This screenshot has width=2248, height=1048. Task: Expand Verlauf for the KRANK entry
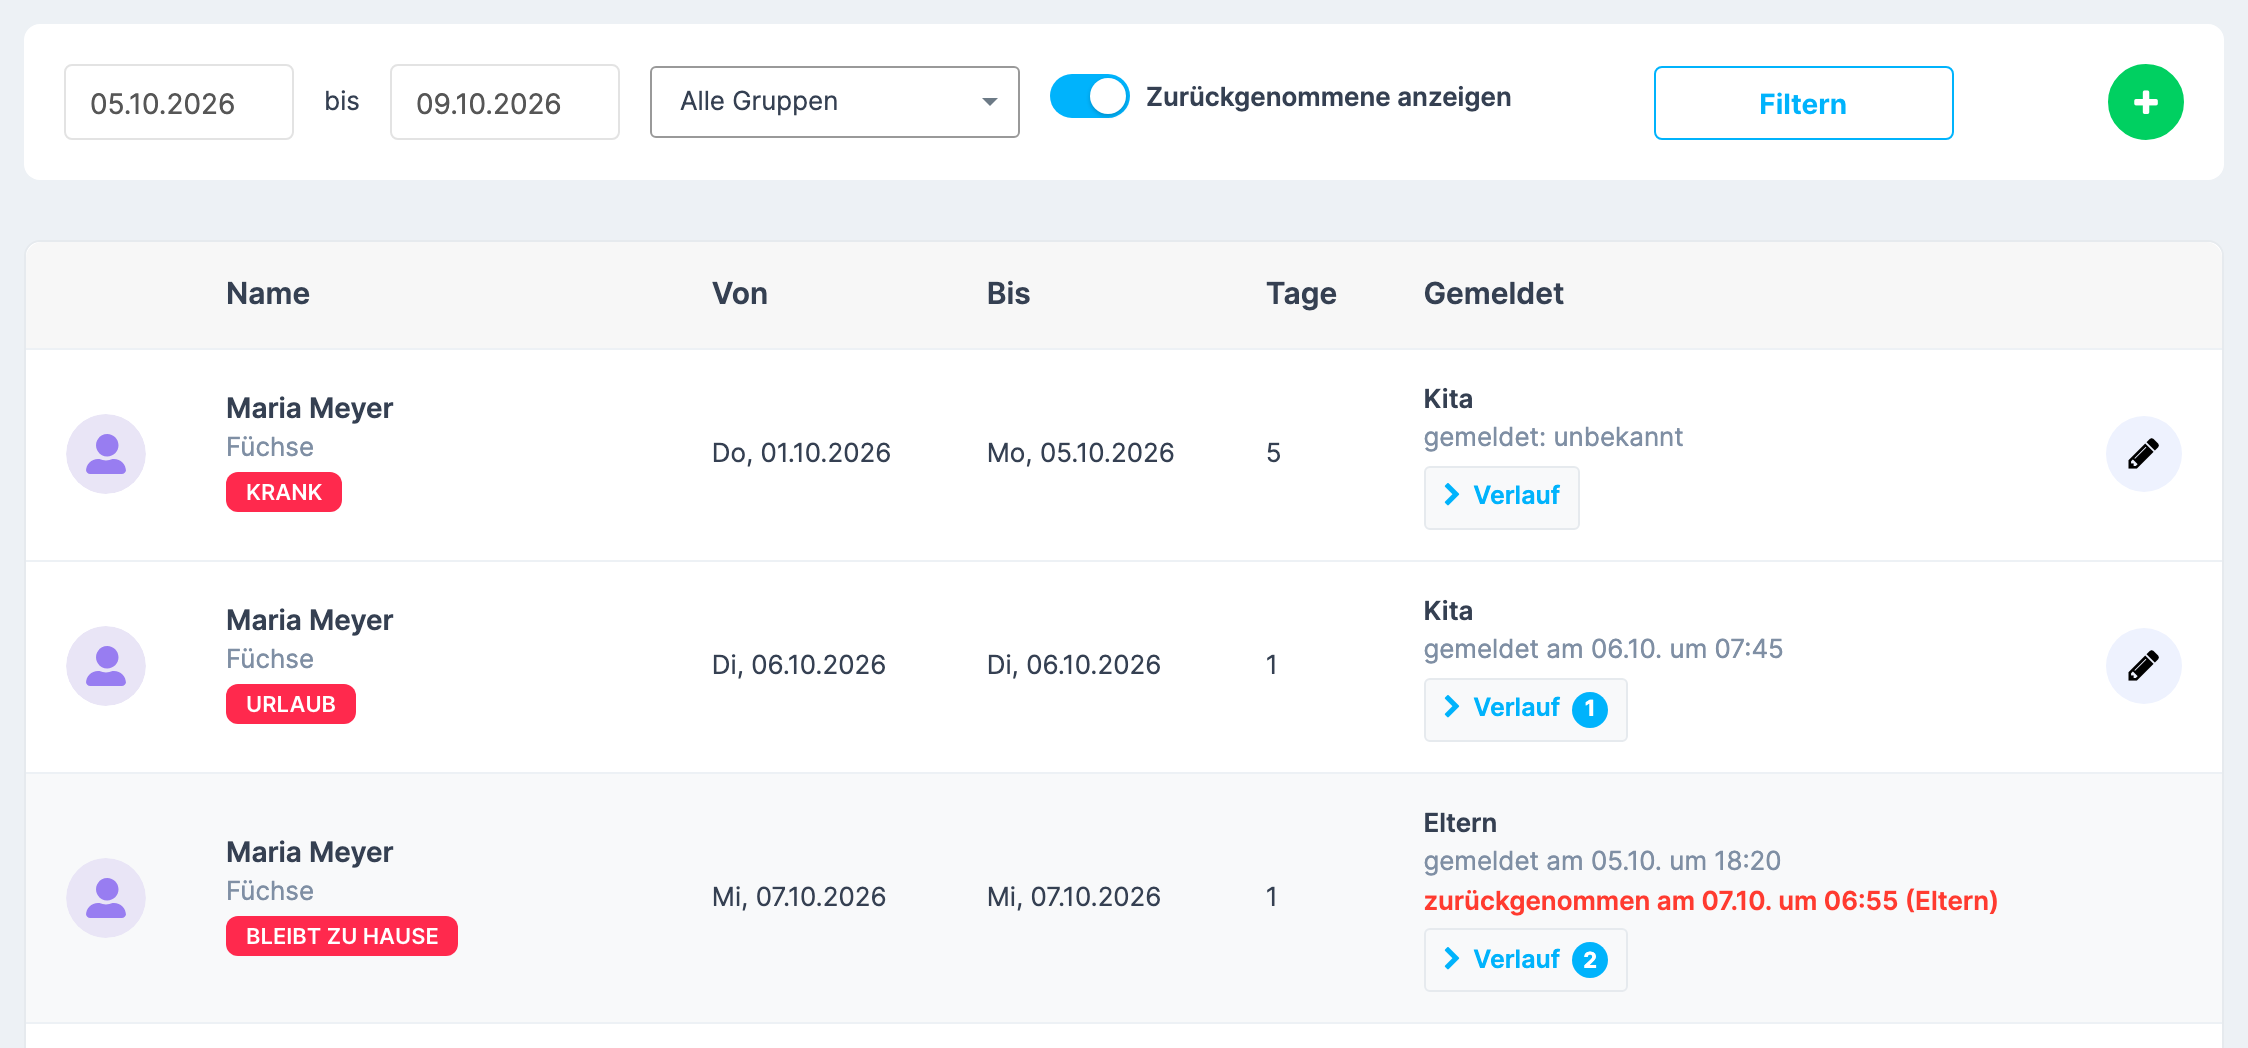[x=1502, y=497]
